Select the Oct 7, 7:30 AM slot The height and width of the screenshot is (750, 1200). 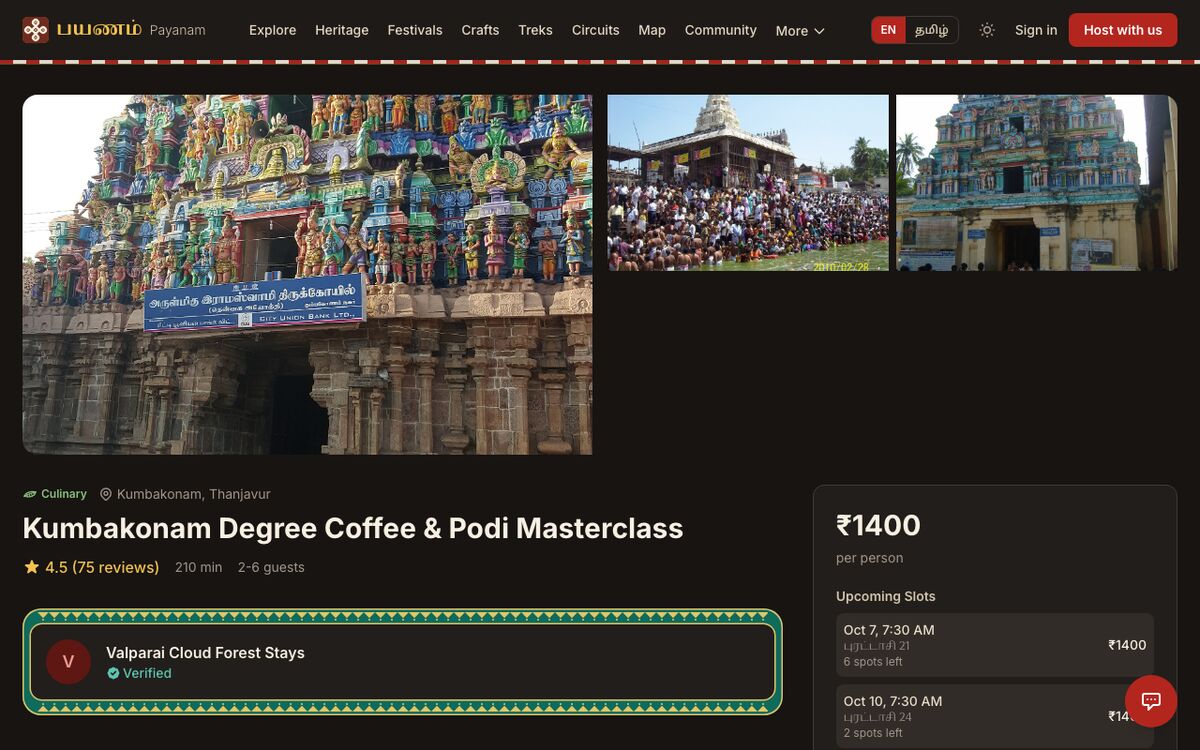(x=995, y=645)
